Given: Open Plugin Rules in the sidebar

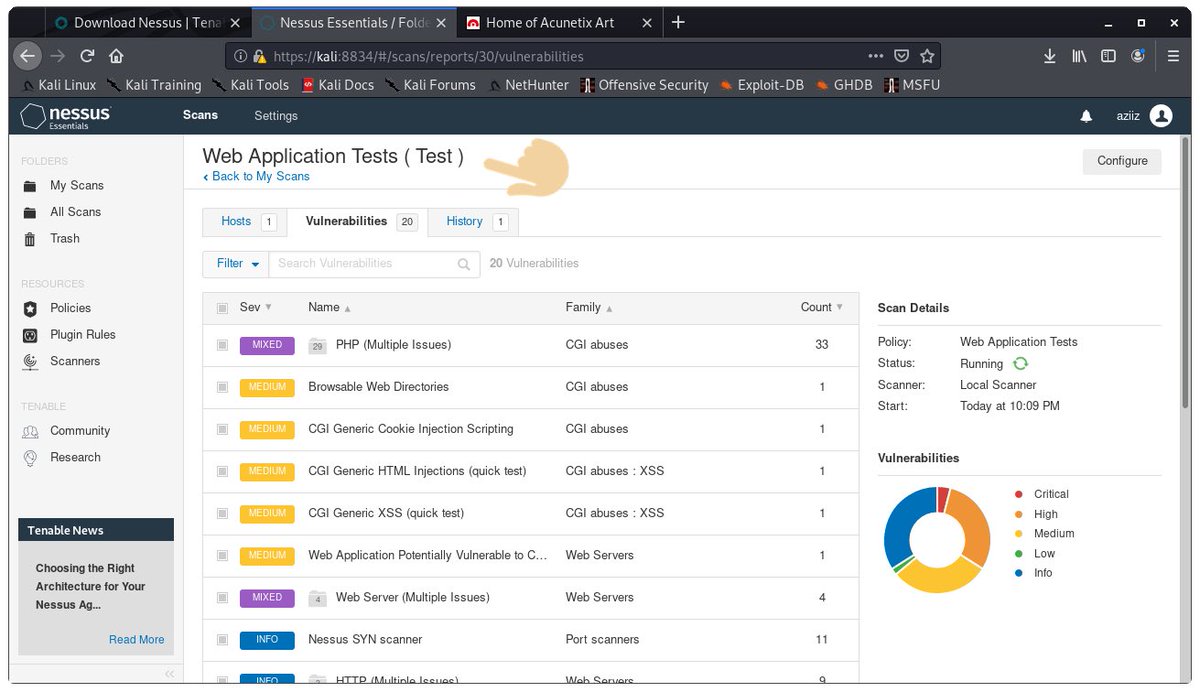Looking at the screenshot, I should click(83, 335).
